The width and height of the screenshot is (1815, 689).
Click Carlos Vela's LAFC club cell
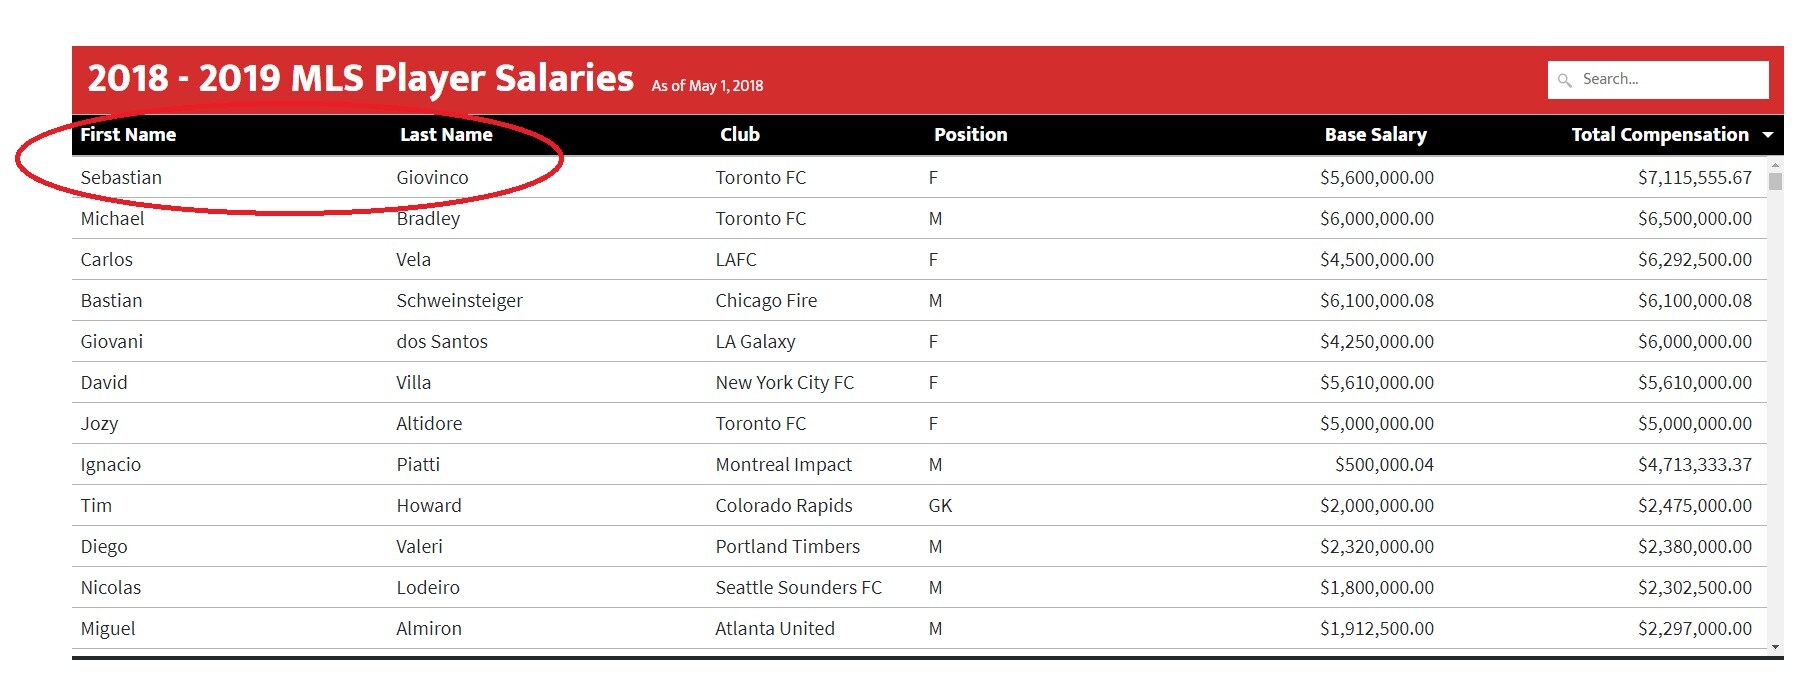click(736, 260)
